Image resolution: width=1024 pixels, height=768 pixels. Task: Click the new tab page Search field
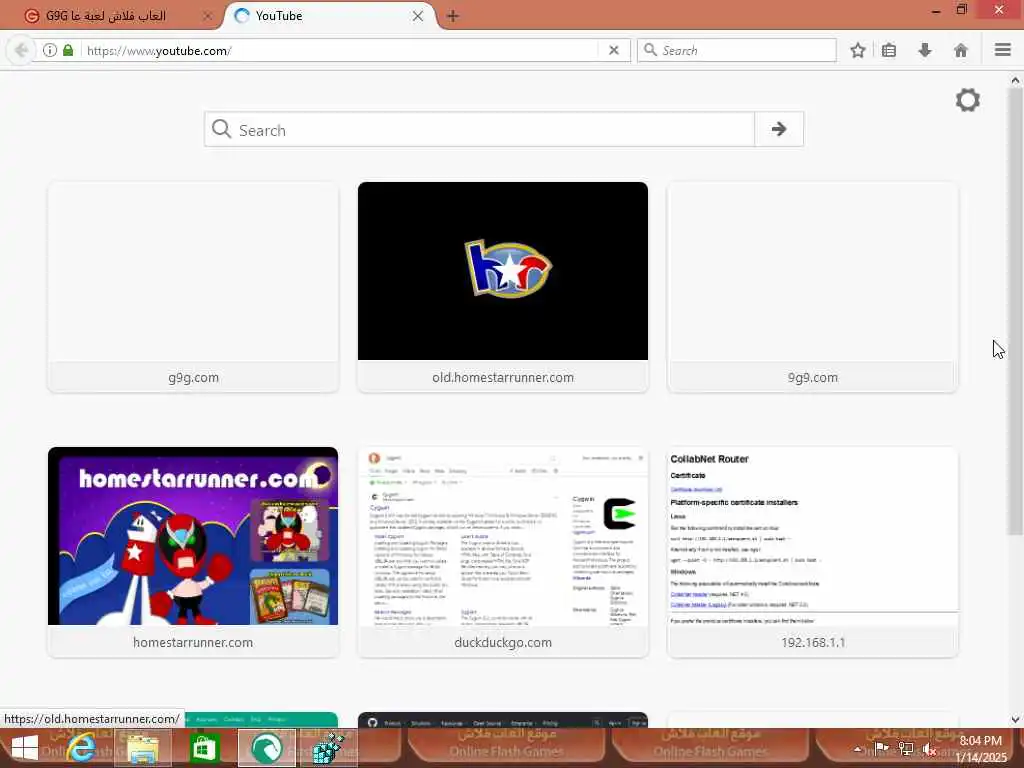coord(480,129)
